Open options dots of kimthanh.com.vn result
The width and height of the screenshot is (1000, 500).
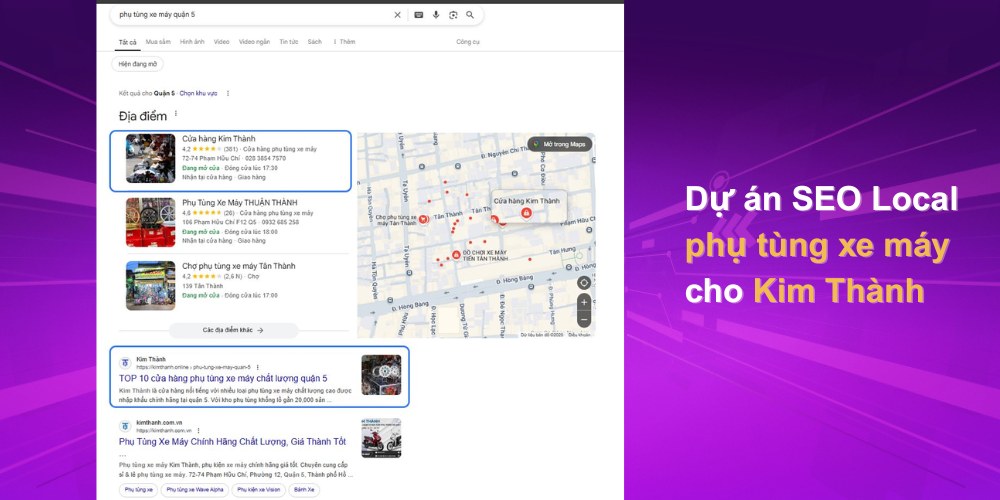pos(198,430)
